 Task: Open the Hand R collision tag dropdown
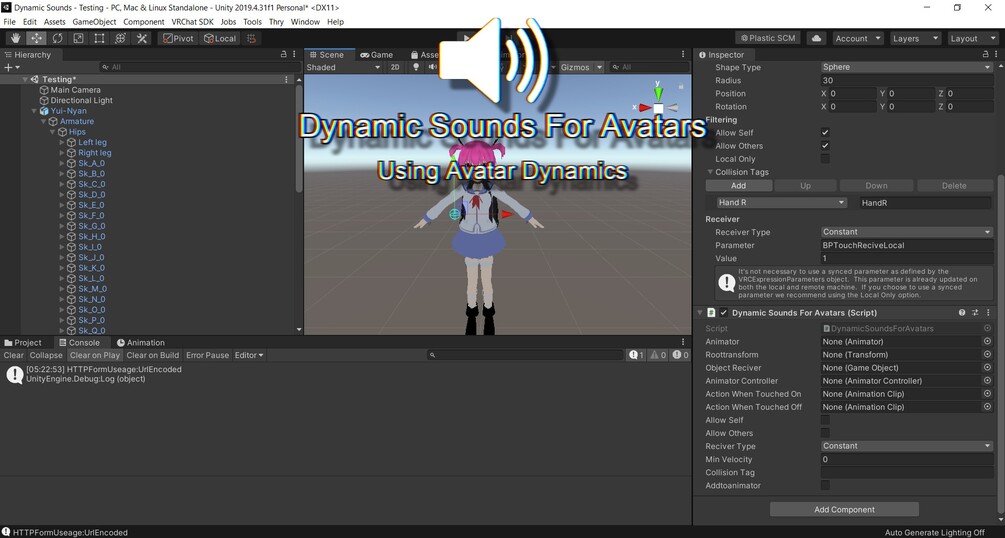coord(781,203)
